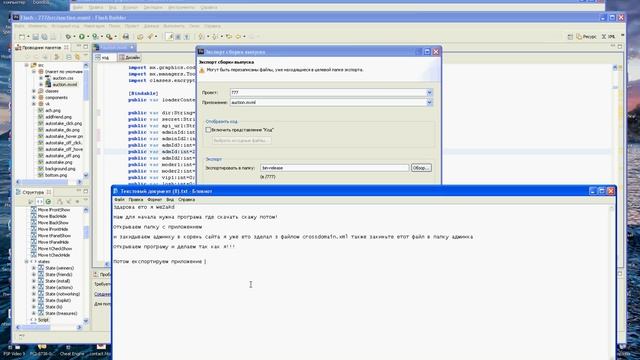The image size is (640, 360).
Task: Select Move fFrontShow in the Структура outline
Action: point(53,210)
